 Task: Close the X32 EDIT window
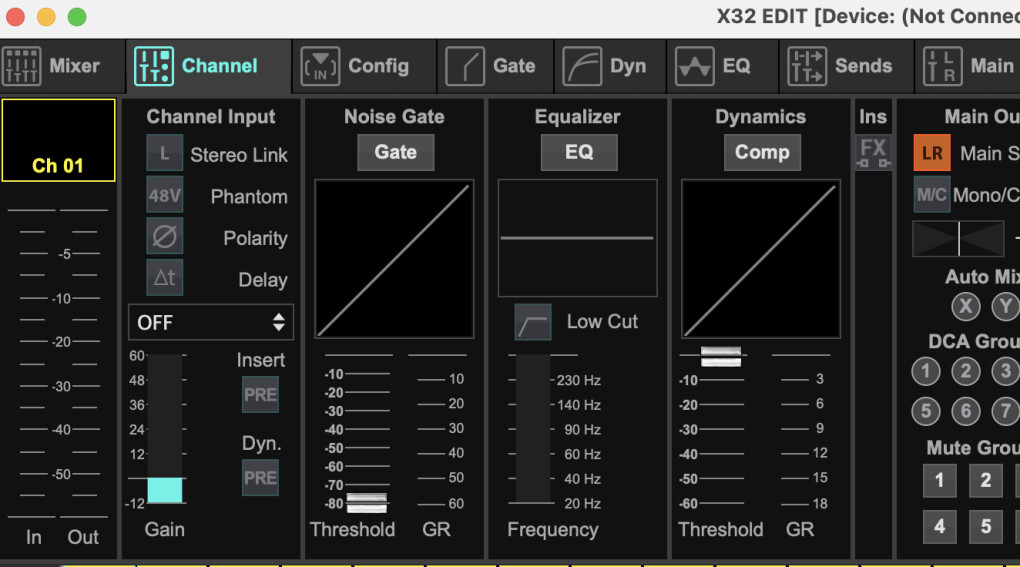(16, 16)
